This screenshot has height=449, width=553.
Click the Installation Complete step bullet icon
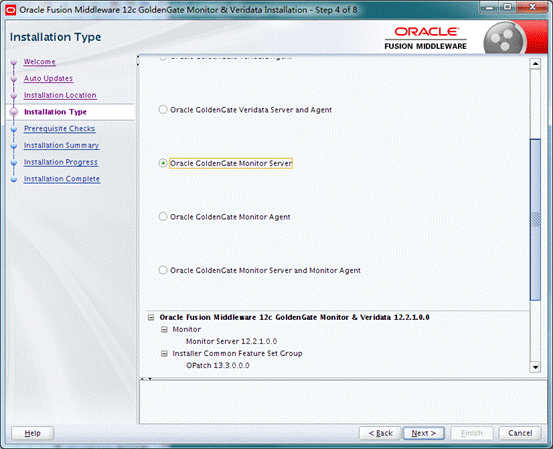click(x=14, y=179)
